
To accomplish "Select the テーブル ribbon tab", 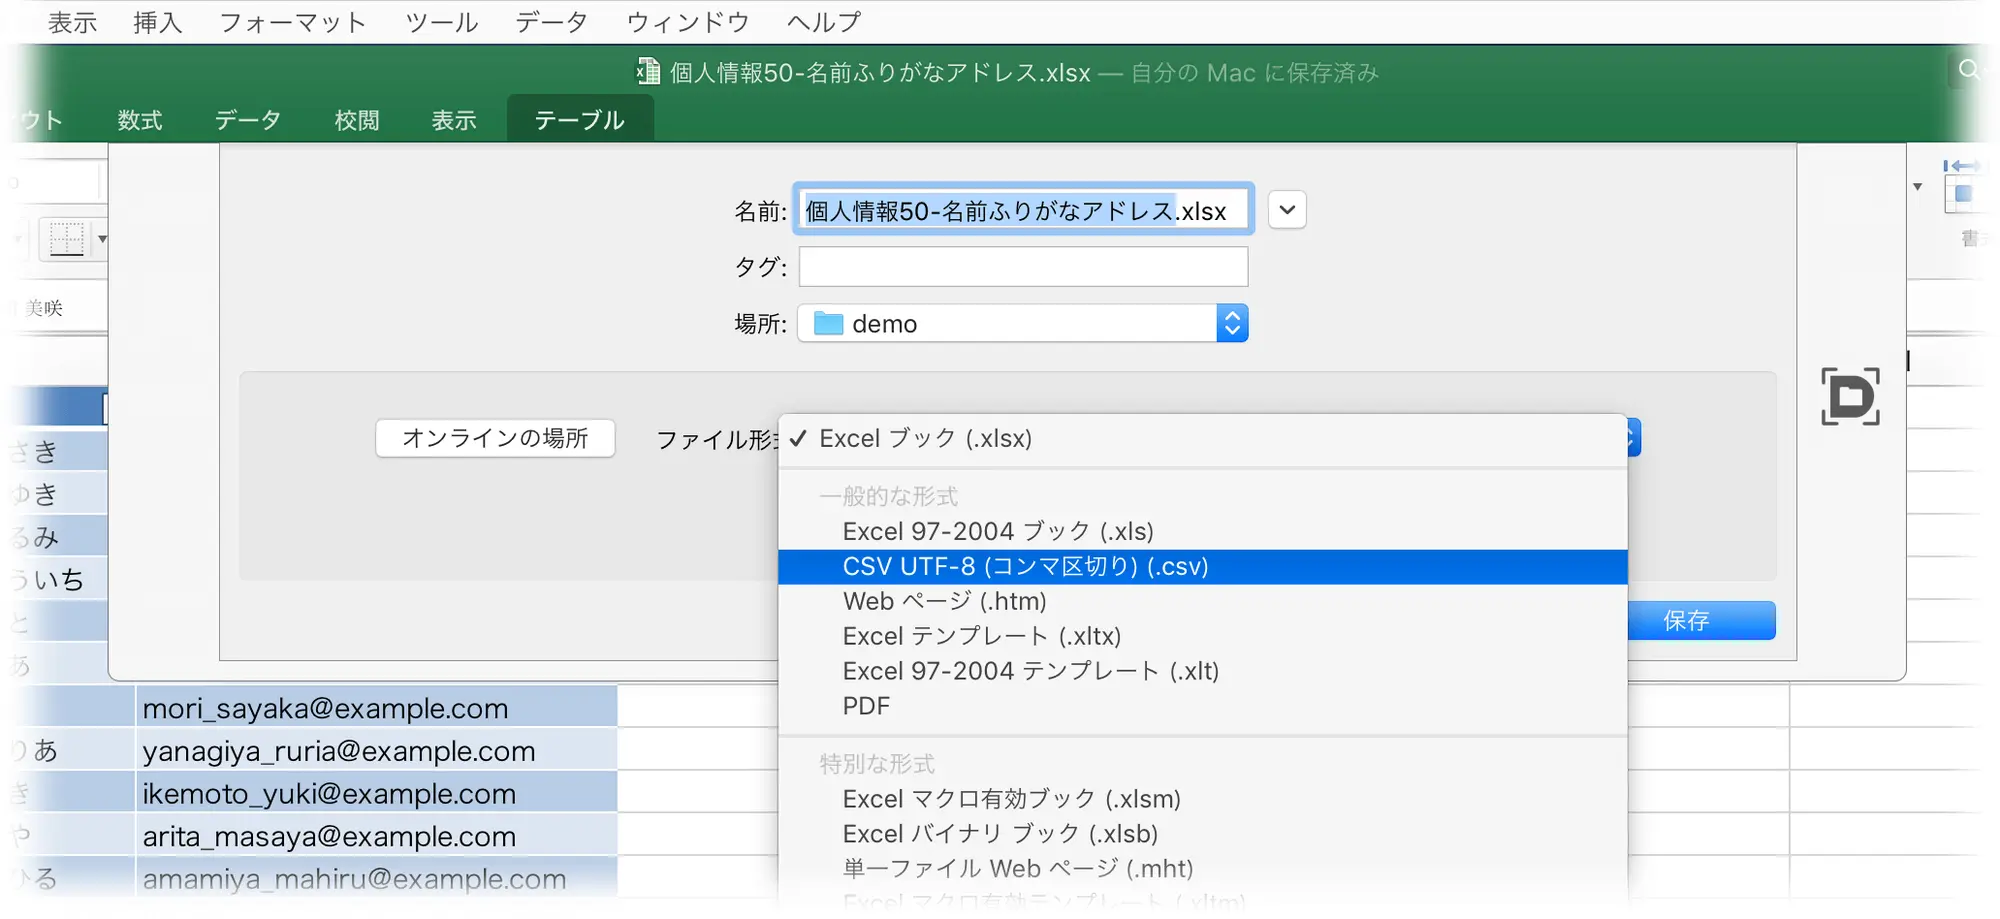I will click(580, 120).
